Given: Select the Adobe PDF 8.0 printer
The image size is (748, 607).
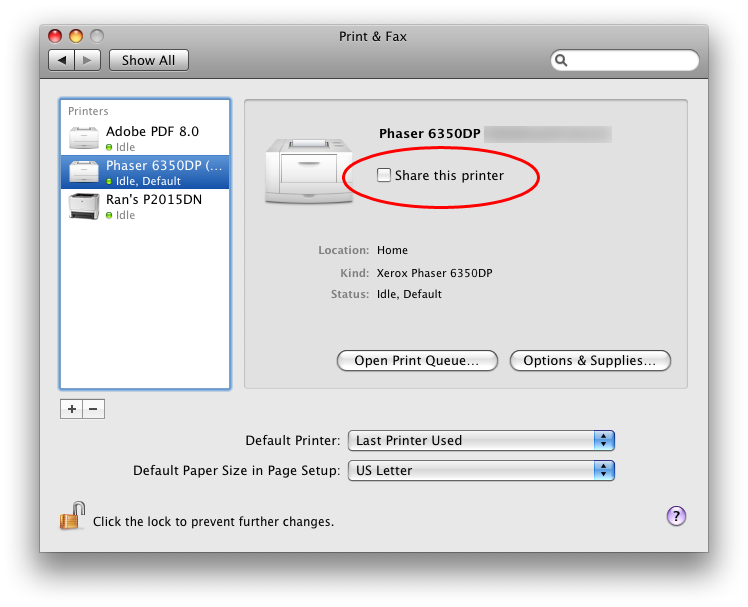Looking at the screenshot, I should click(x=145, y=138).
